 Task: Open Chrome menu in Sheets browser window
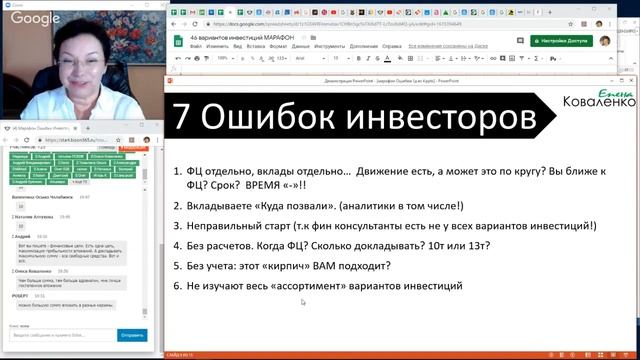pos(610,24)
